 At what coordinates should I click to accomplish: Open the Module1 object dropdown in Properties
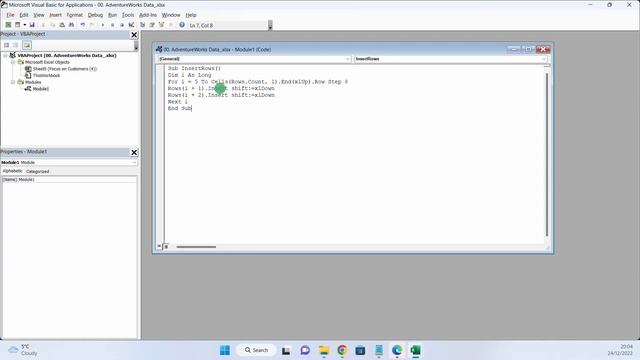(x=134, y=162)
